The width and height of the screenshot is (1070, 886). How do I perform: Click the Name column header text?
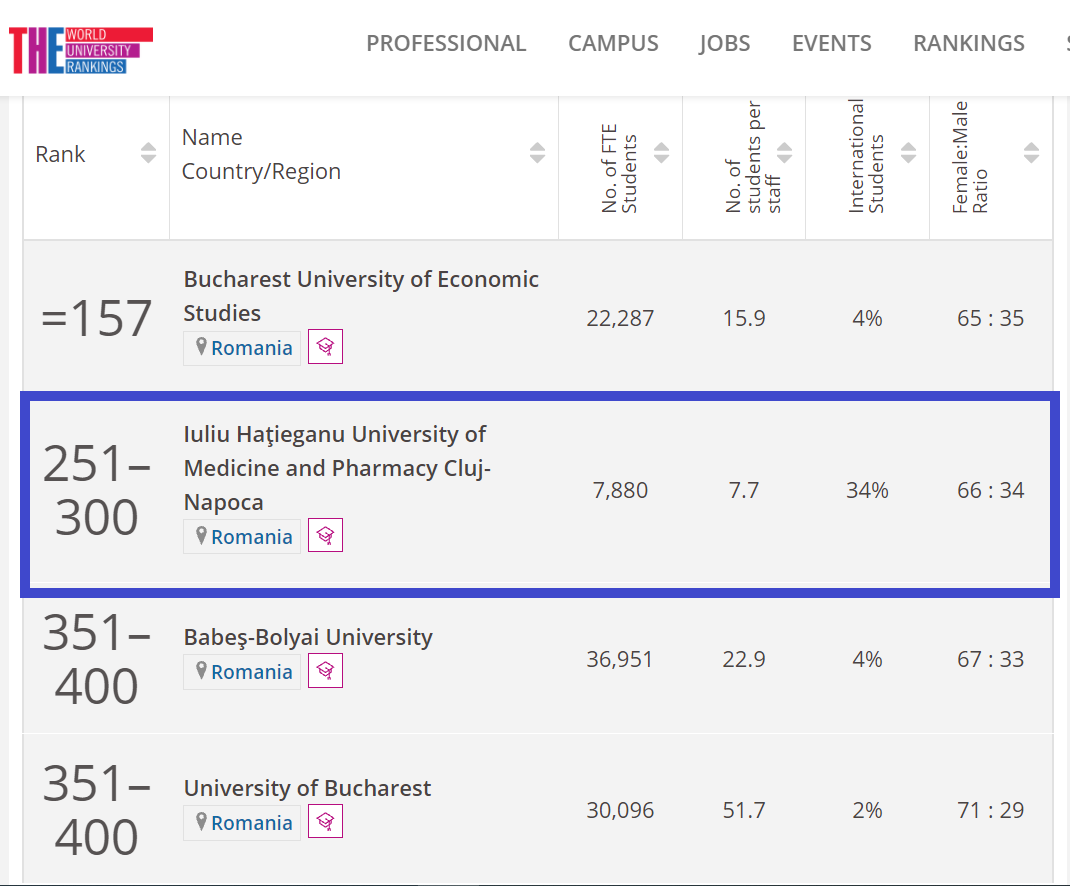[x=212, y=137]
